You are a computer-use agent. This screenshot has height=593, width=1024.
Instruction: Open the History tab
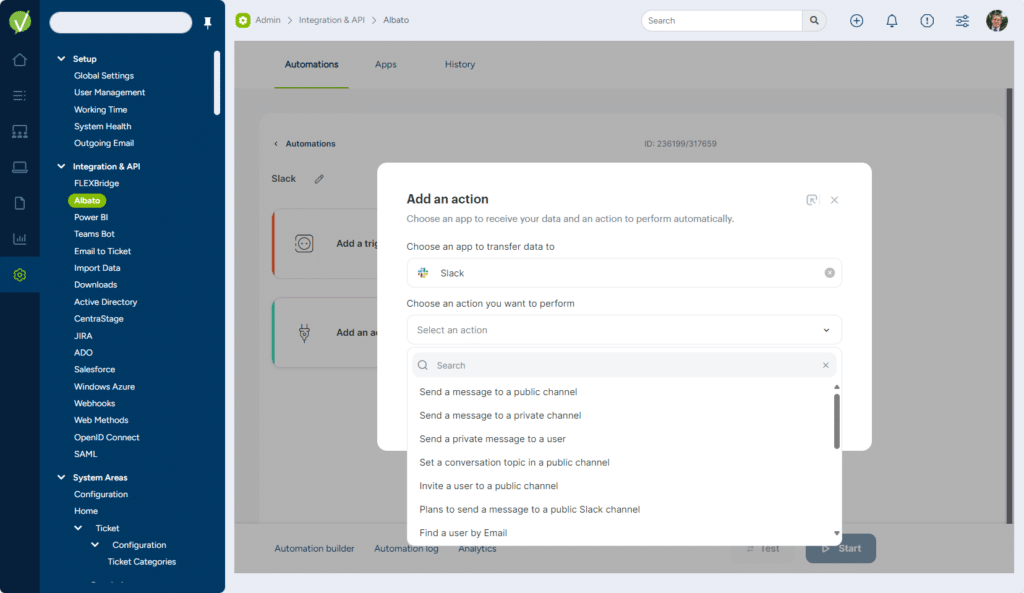point(460,65)
